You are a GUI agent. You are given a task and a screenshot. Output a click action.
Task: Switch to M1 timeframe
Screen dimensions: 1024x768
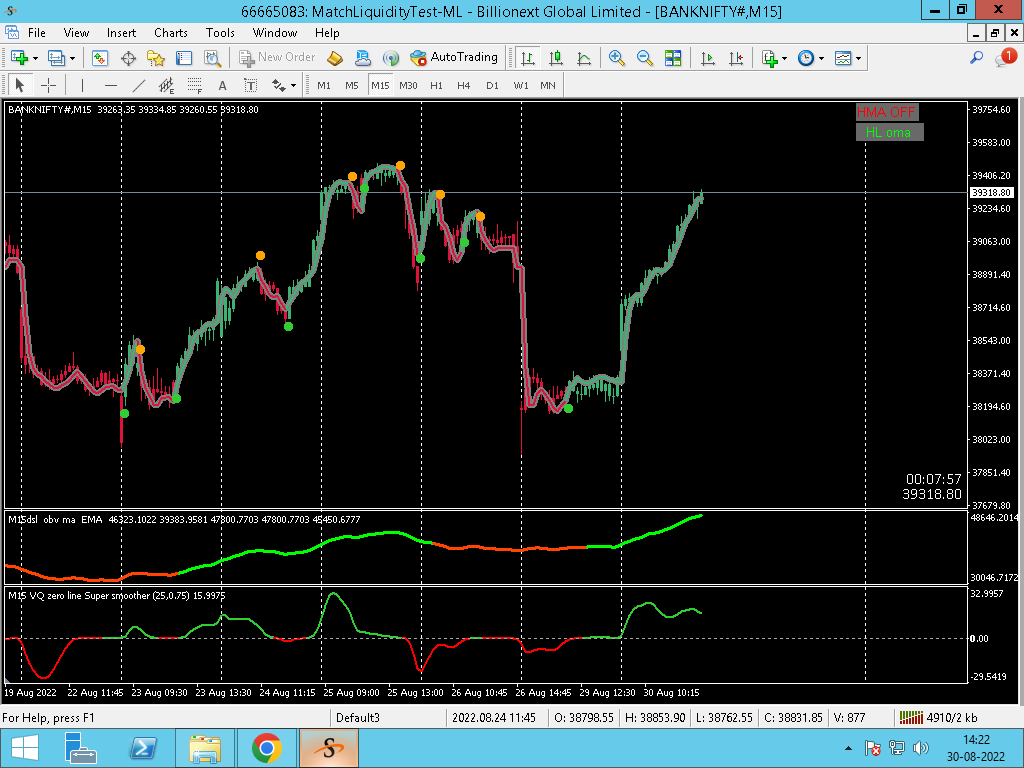tap(324, 86)
